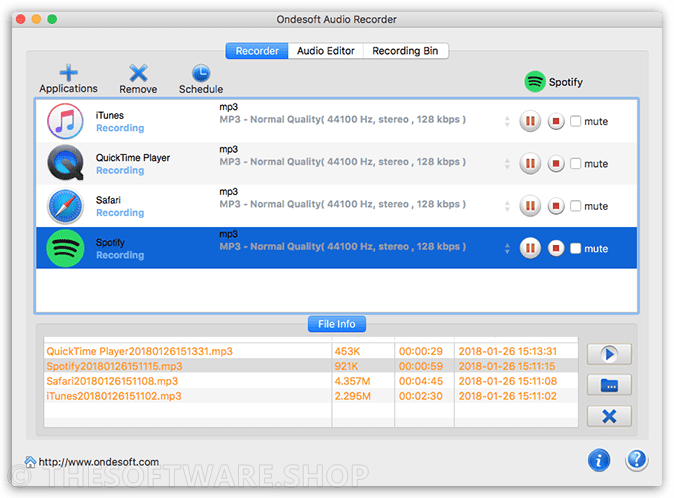Switch to the Audio Editor tab
Viewport: 674px width, 498px height.
pos(325,51)
